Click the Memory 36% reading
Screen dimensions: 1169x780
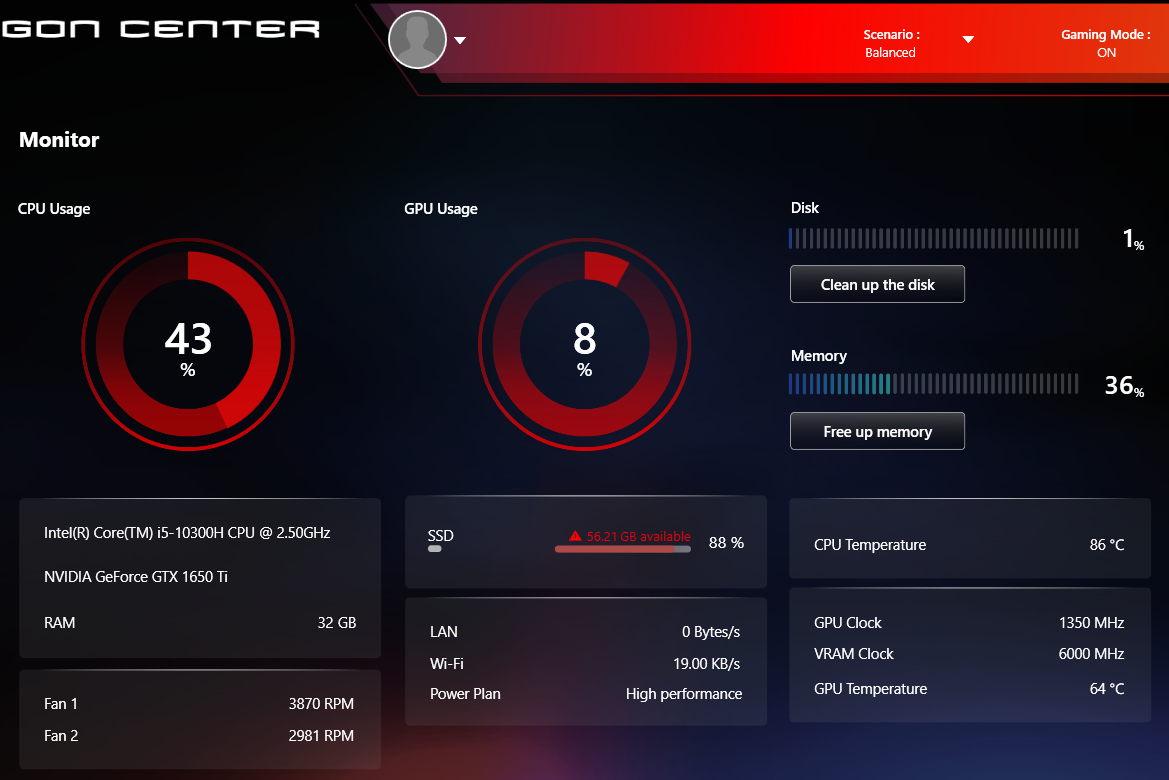coord(1124,386)
